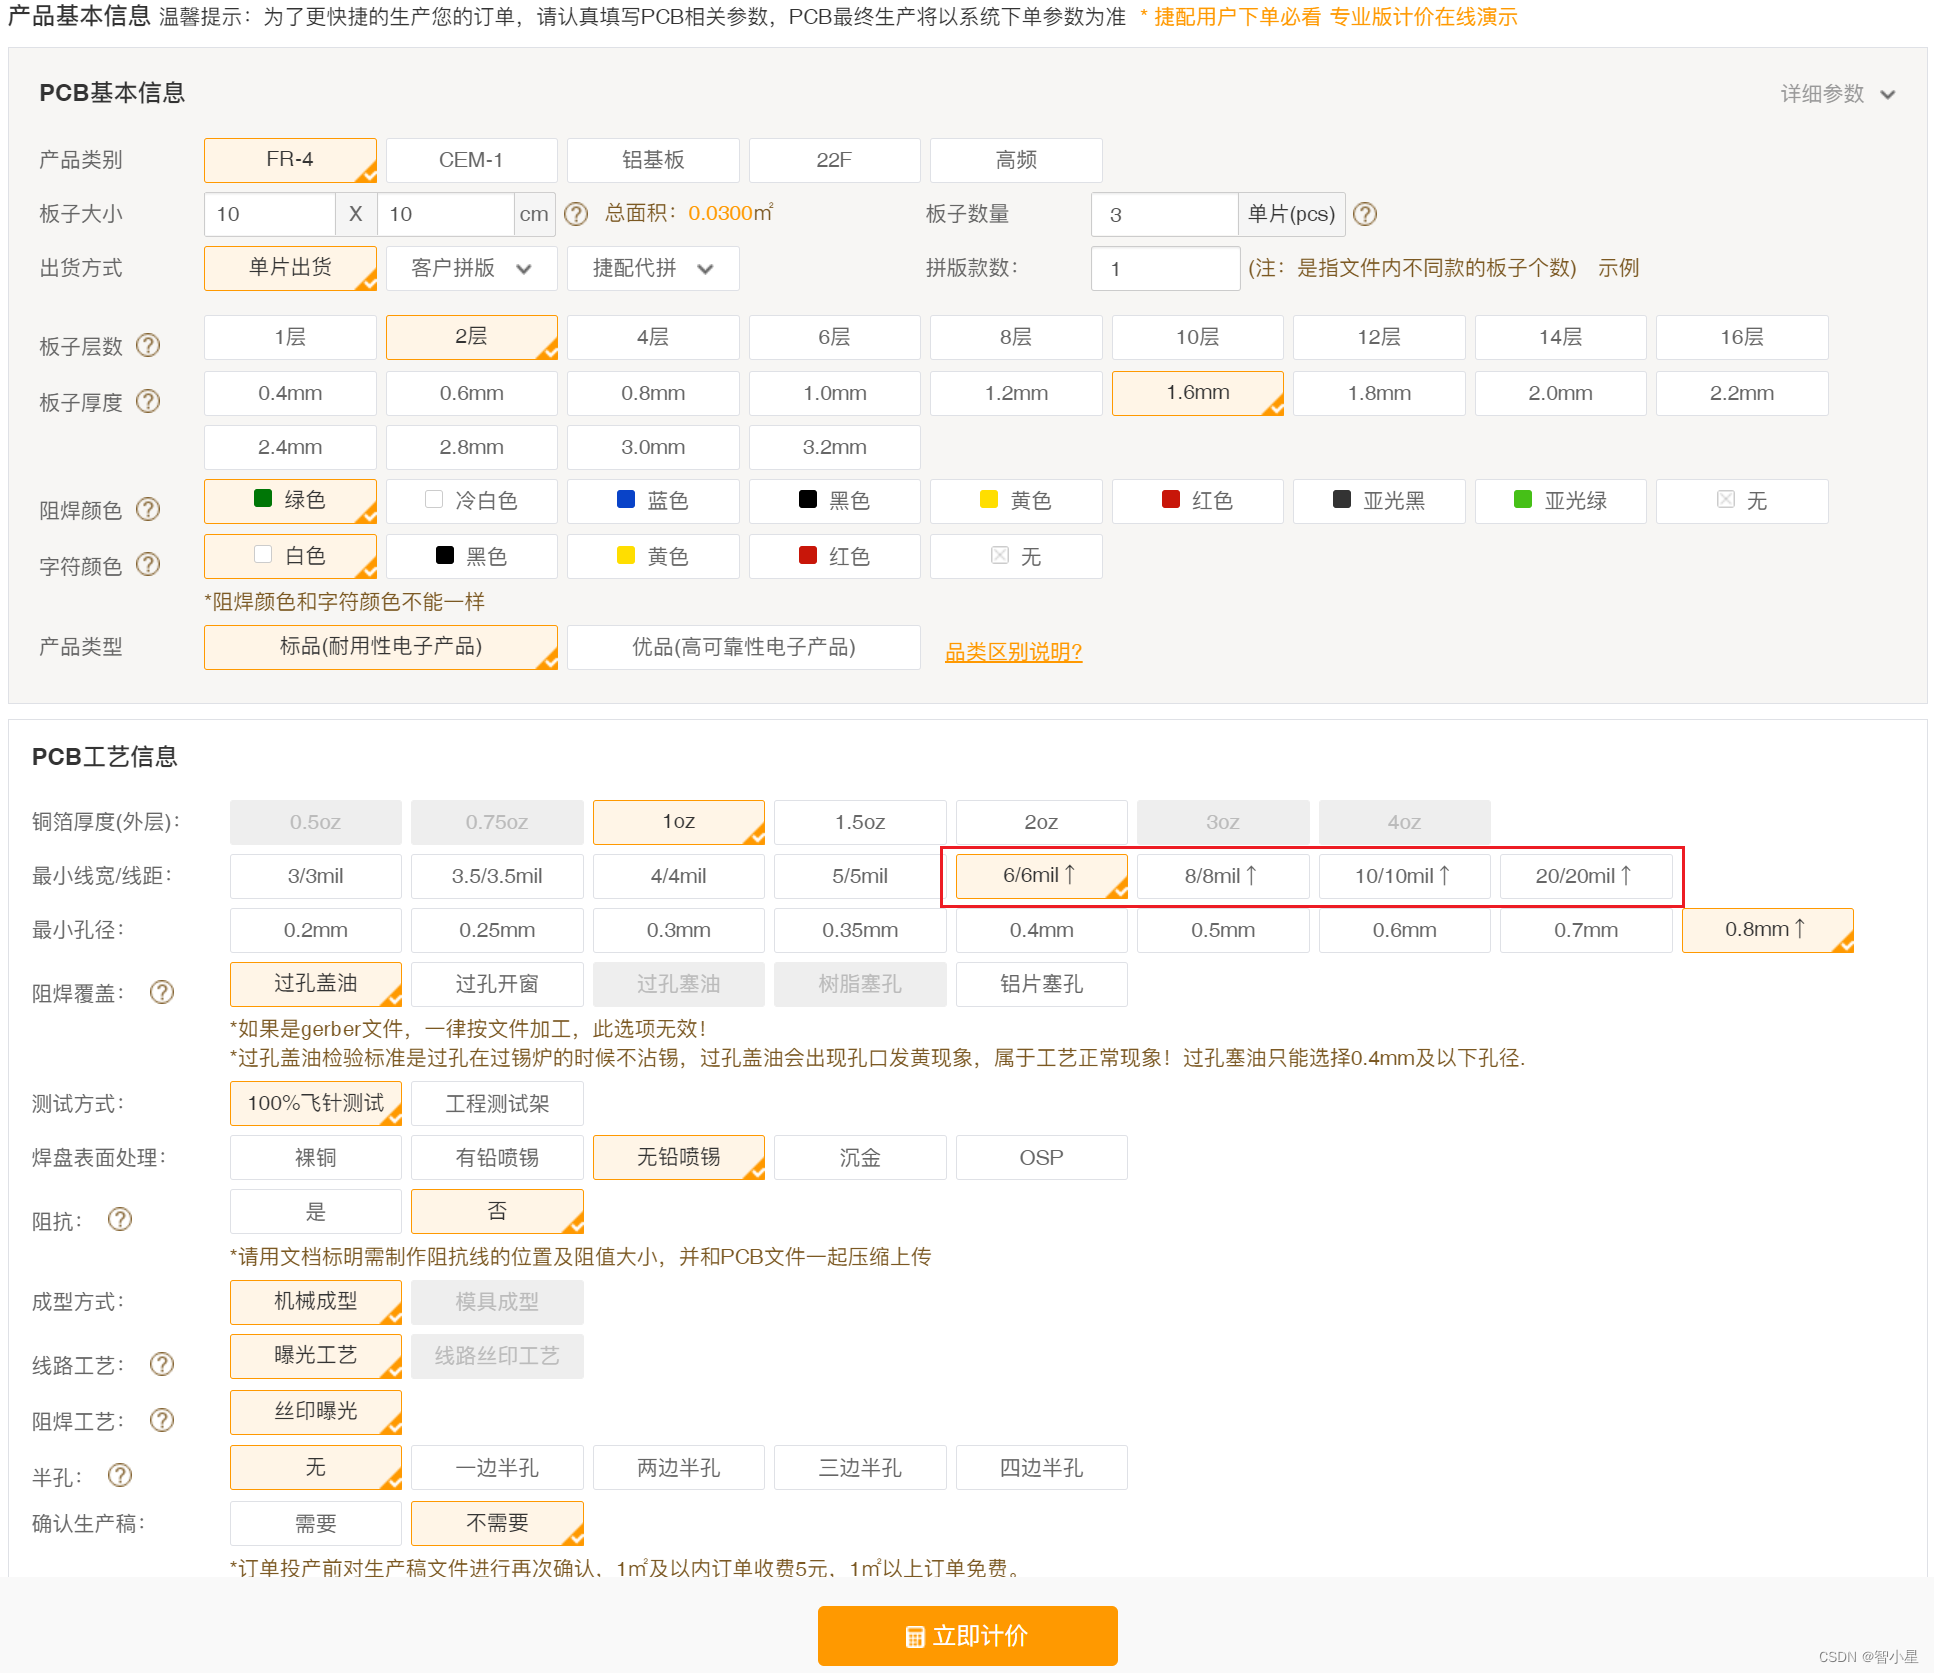Click help icon next to 阻焊覆盖
The height and width of the screenshot is (1673, 1934).
[162, 992]
